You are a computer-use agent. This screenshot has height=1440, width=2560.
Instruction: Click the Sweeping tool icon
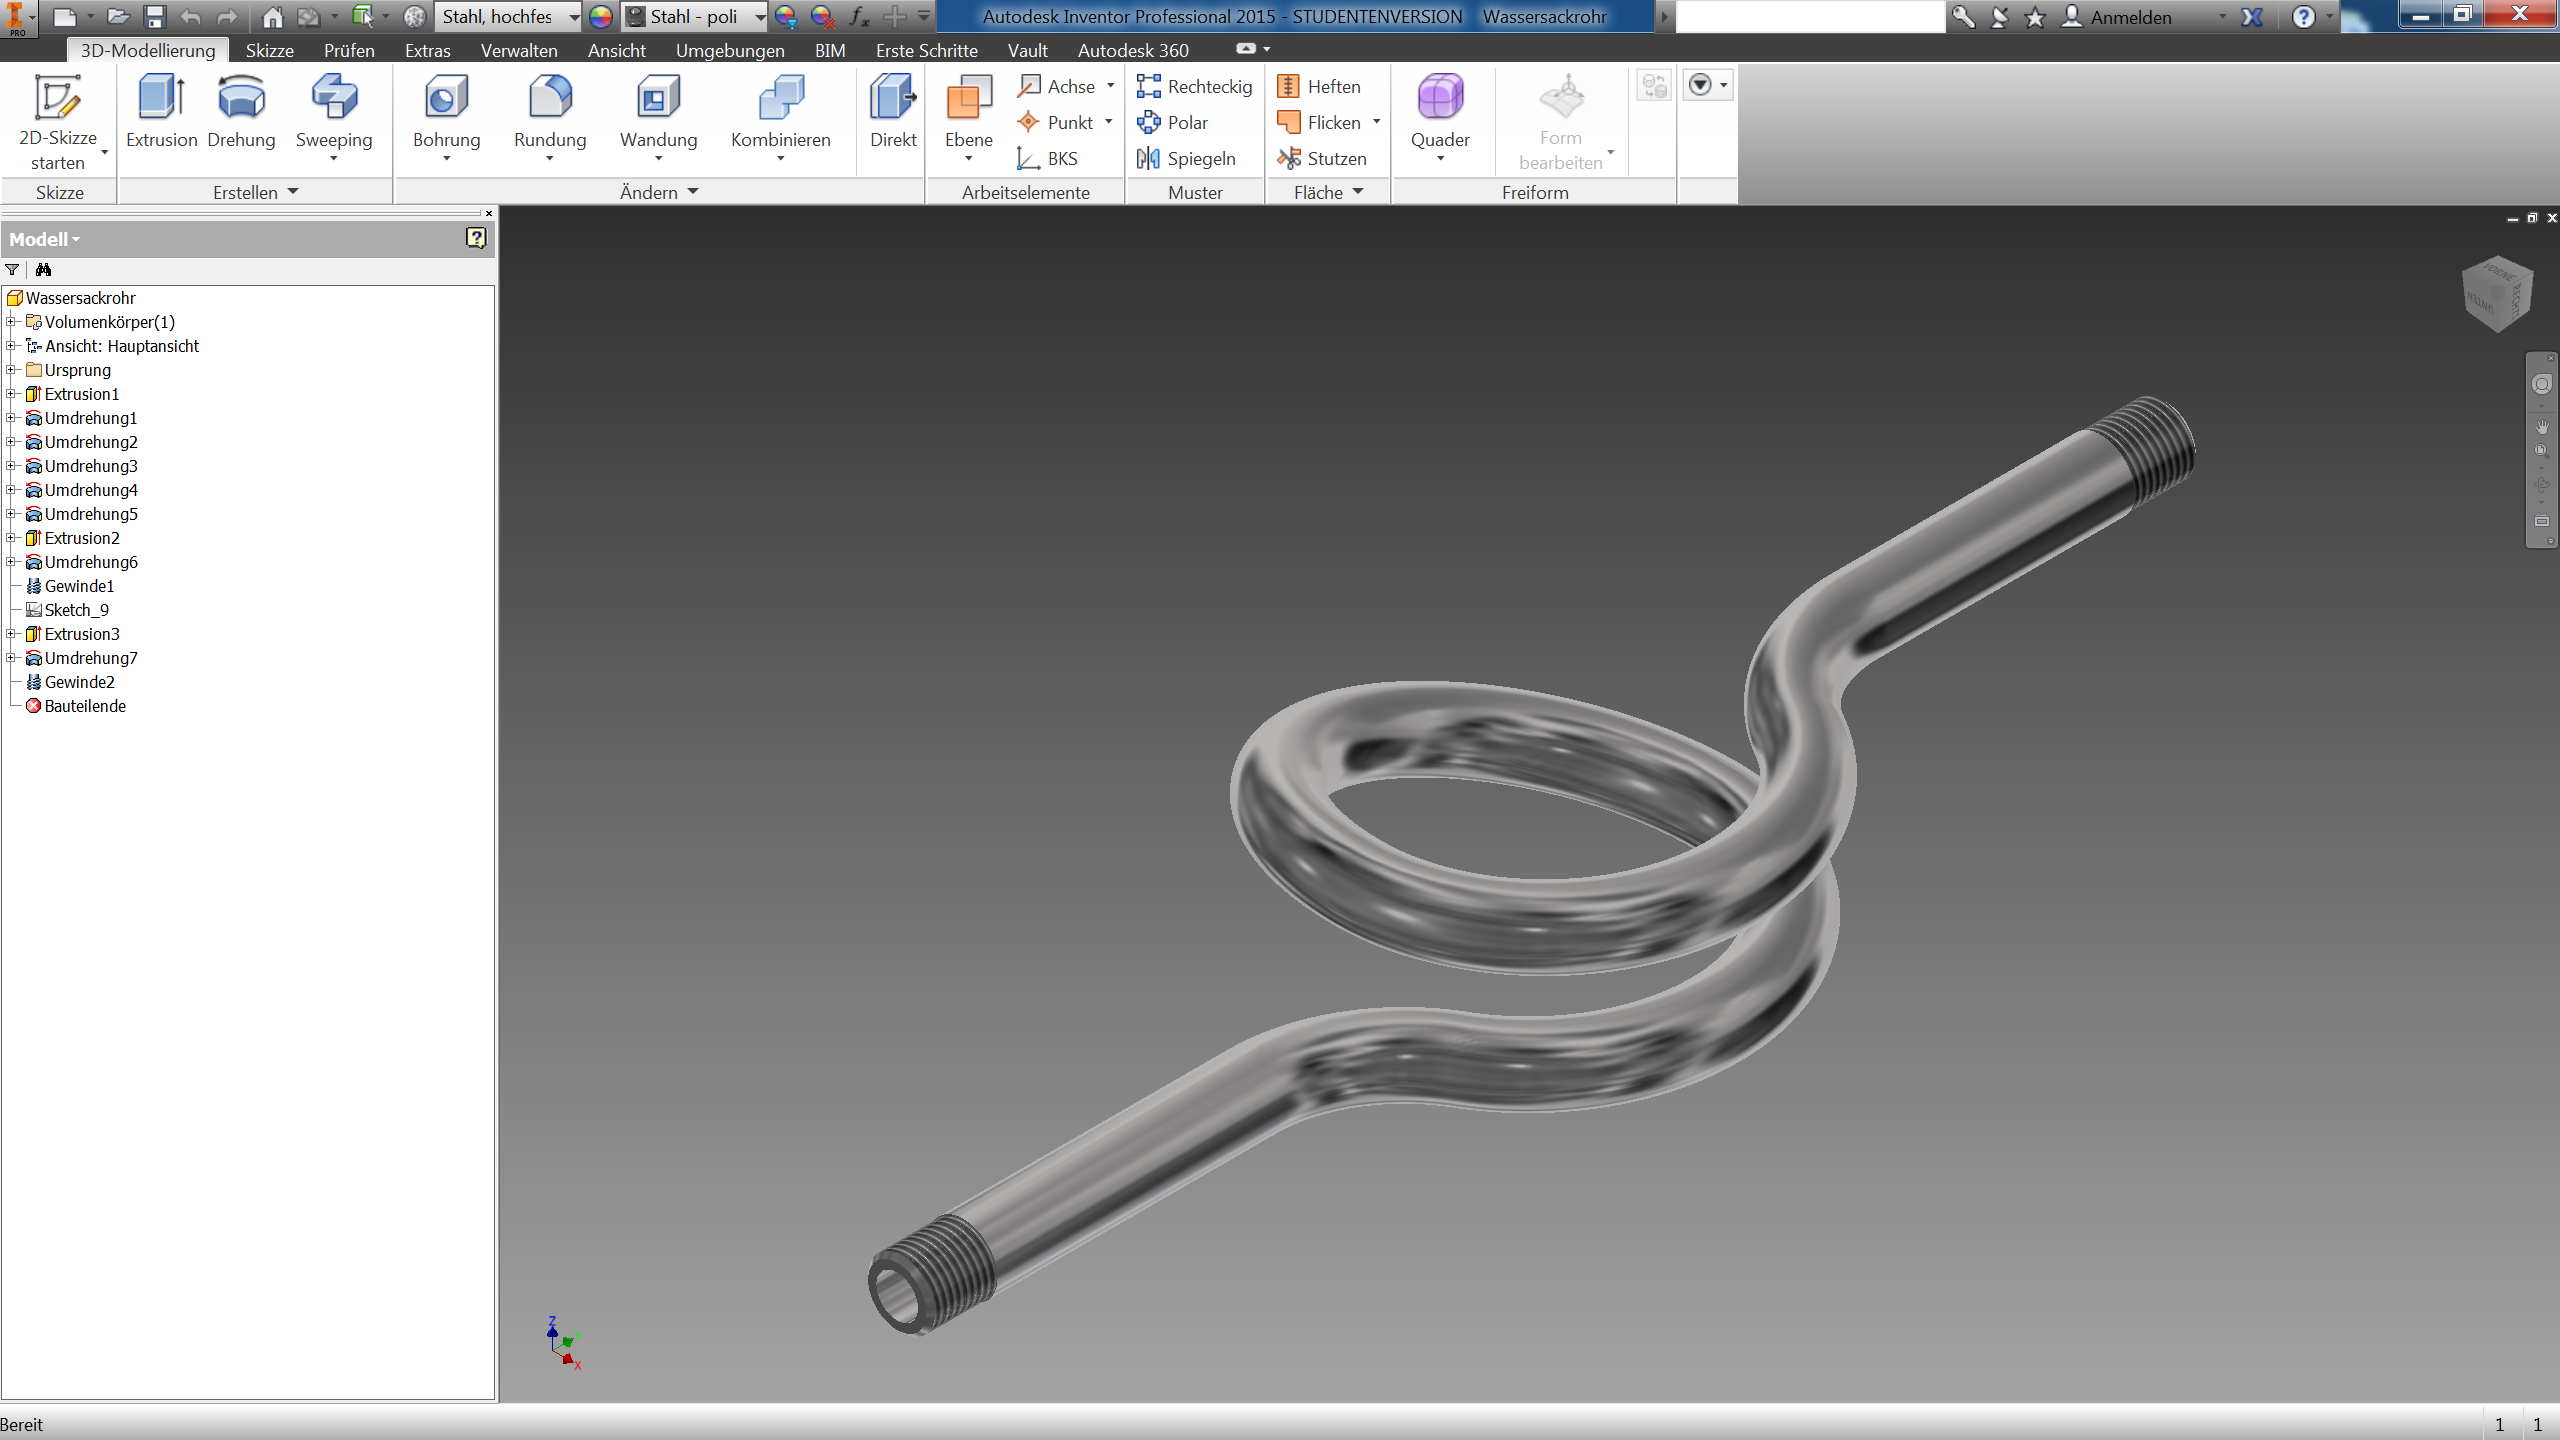[334, 97]
